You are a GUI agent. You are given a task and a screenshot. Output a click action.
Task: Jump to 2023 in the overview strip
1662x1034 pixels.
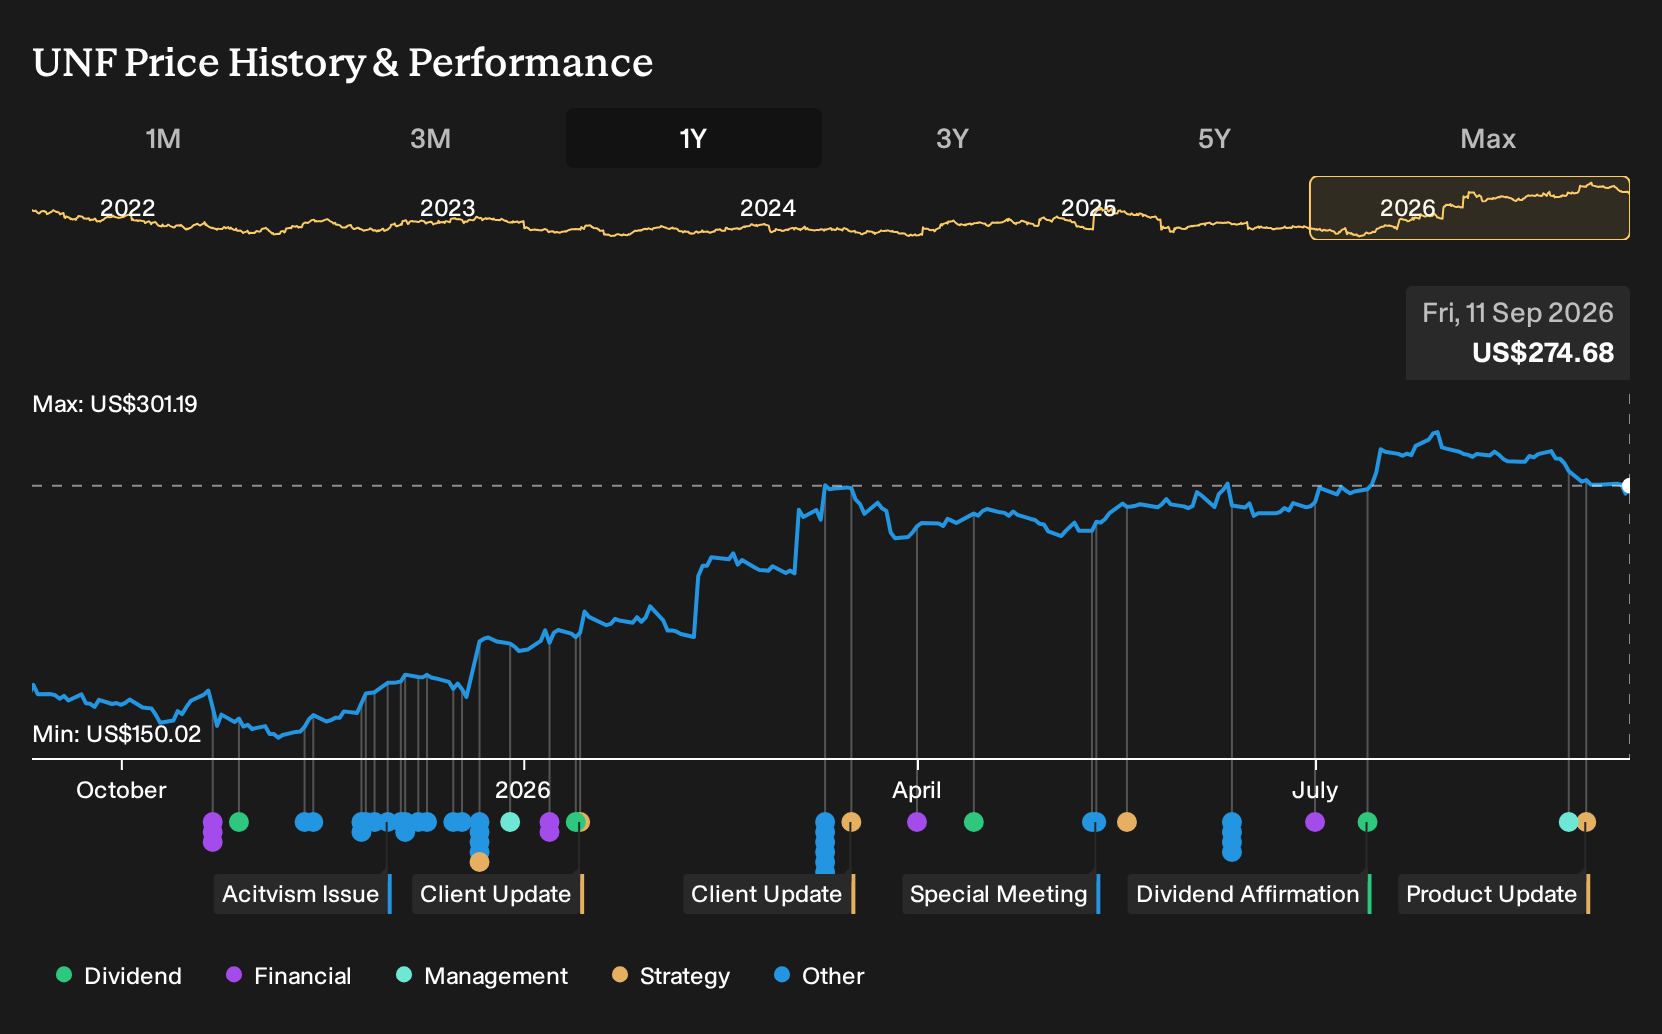(x=447, y=208)
